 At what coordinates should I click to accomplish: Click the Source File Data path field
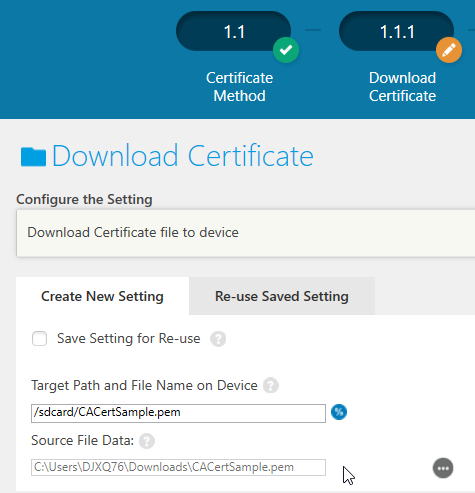click(x=178, y=467)
